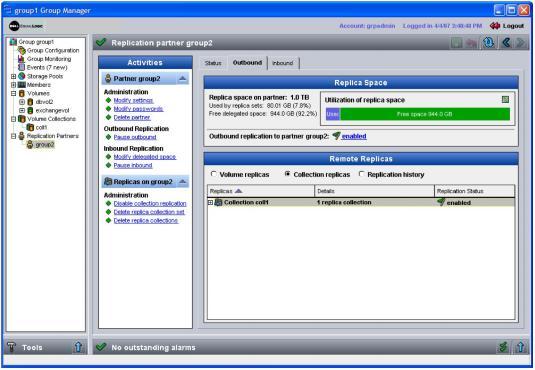The width and height of the screenshot is (535, 370).
Task: Select group2 partner in the tree
Action: (x=45, y=145)
